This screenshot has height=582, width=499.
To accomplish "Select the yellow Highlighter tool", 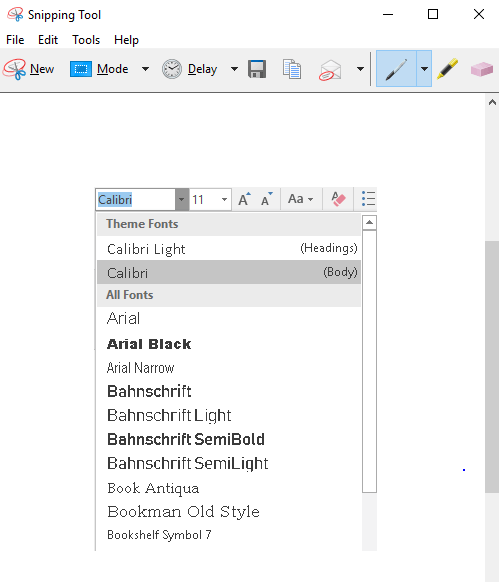I will pos(447,69).
